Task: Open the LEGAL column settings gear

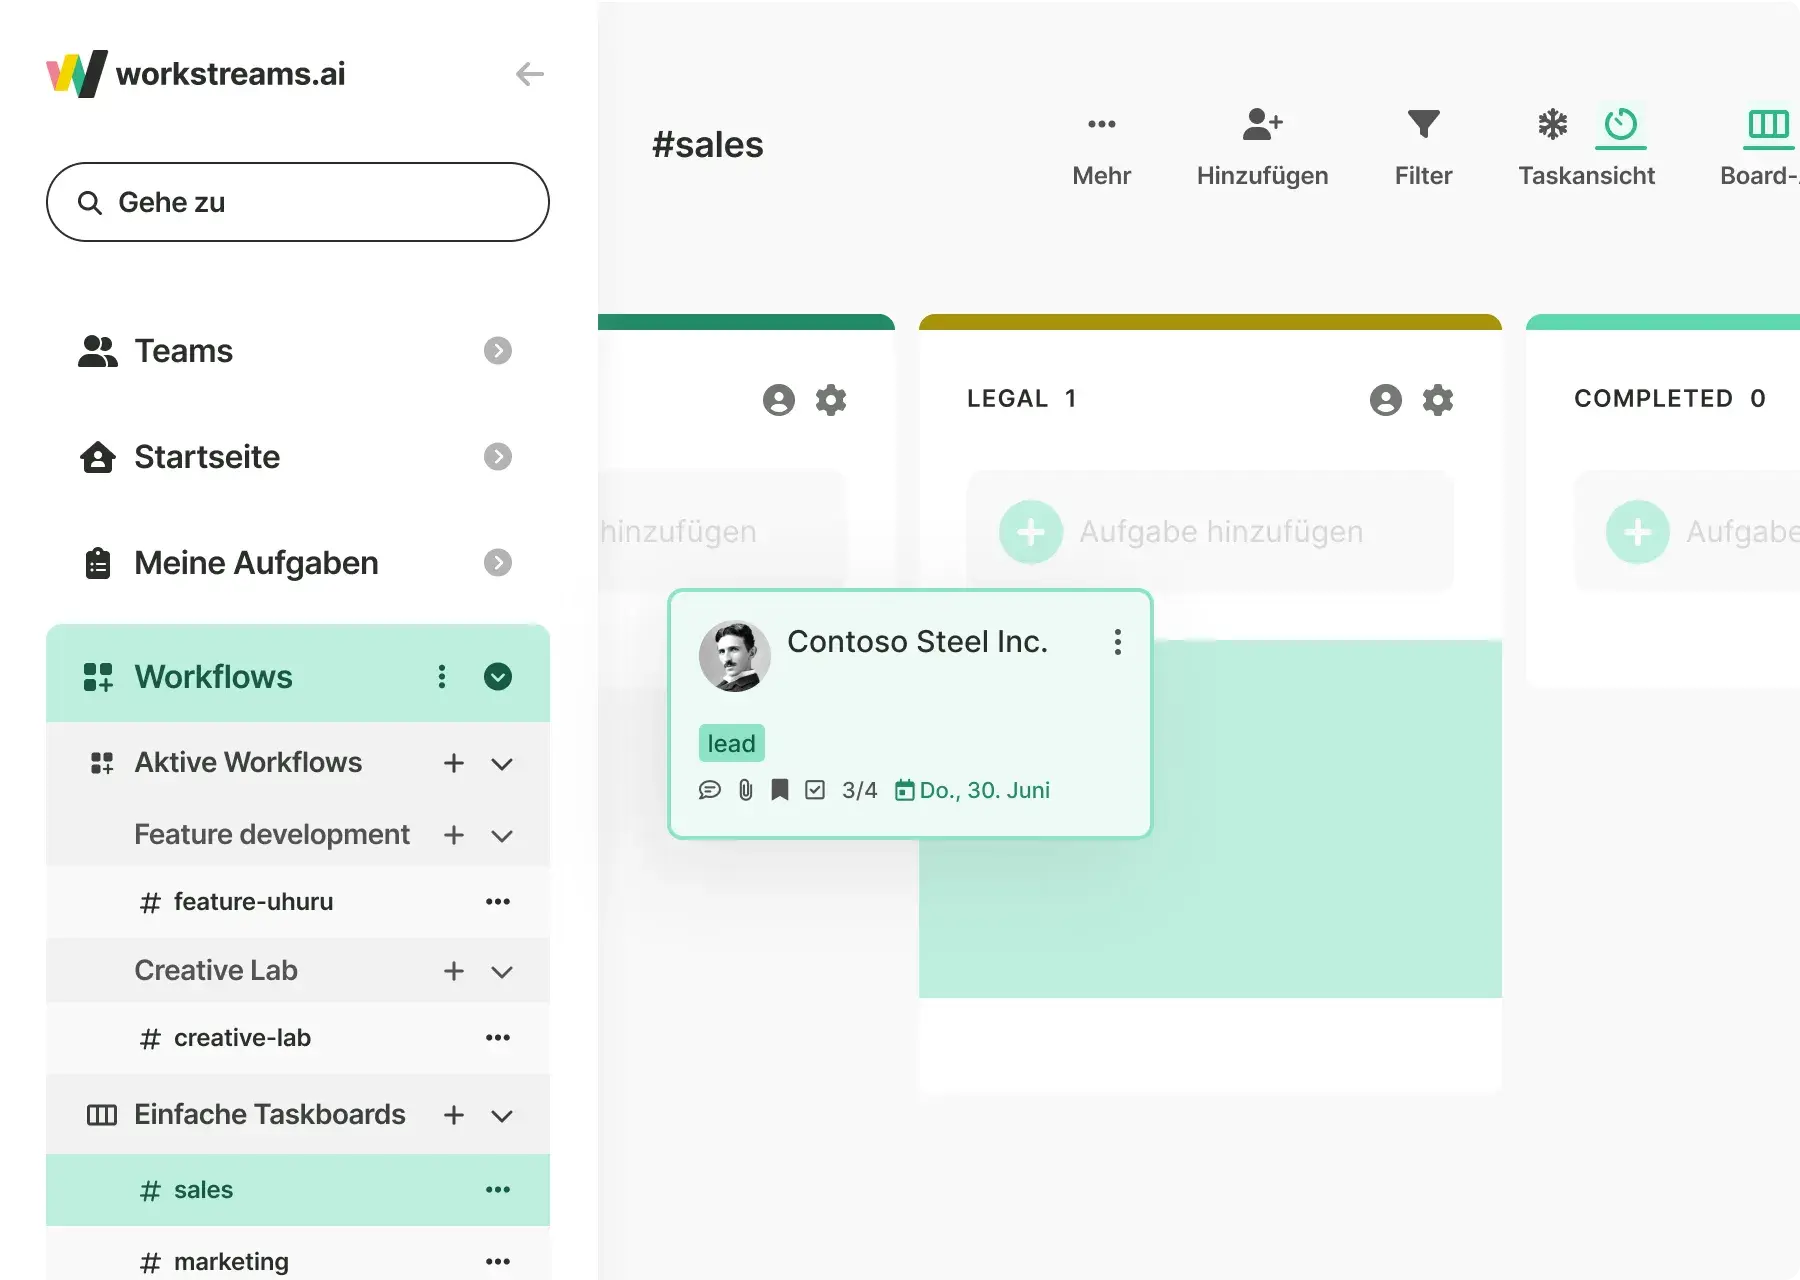Action: pos(1438,400)
